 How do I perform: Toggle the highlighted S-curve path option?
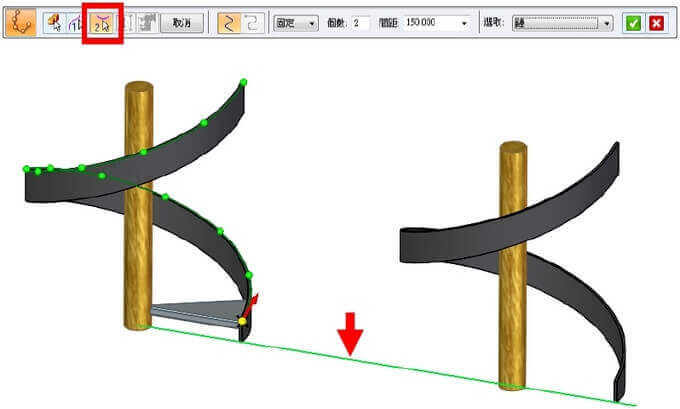pos(228,22)
